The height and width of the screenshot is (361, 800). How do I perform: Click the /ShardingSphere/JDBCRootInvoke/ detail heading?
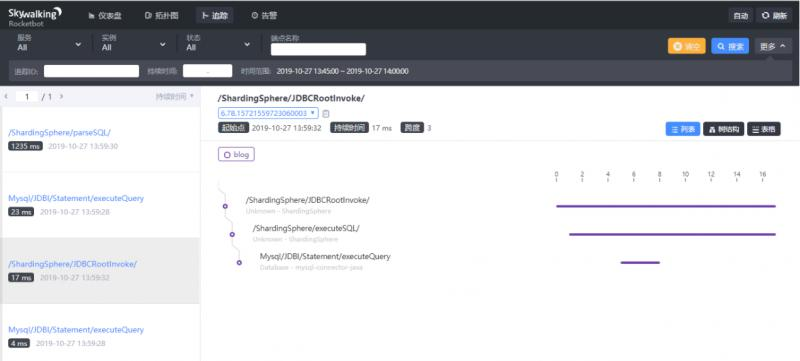pyautogui.click(x=291, y=98)
